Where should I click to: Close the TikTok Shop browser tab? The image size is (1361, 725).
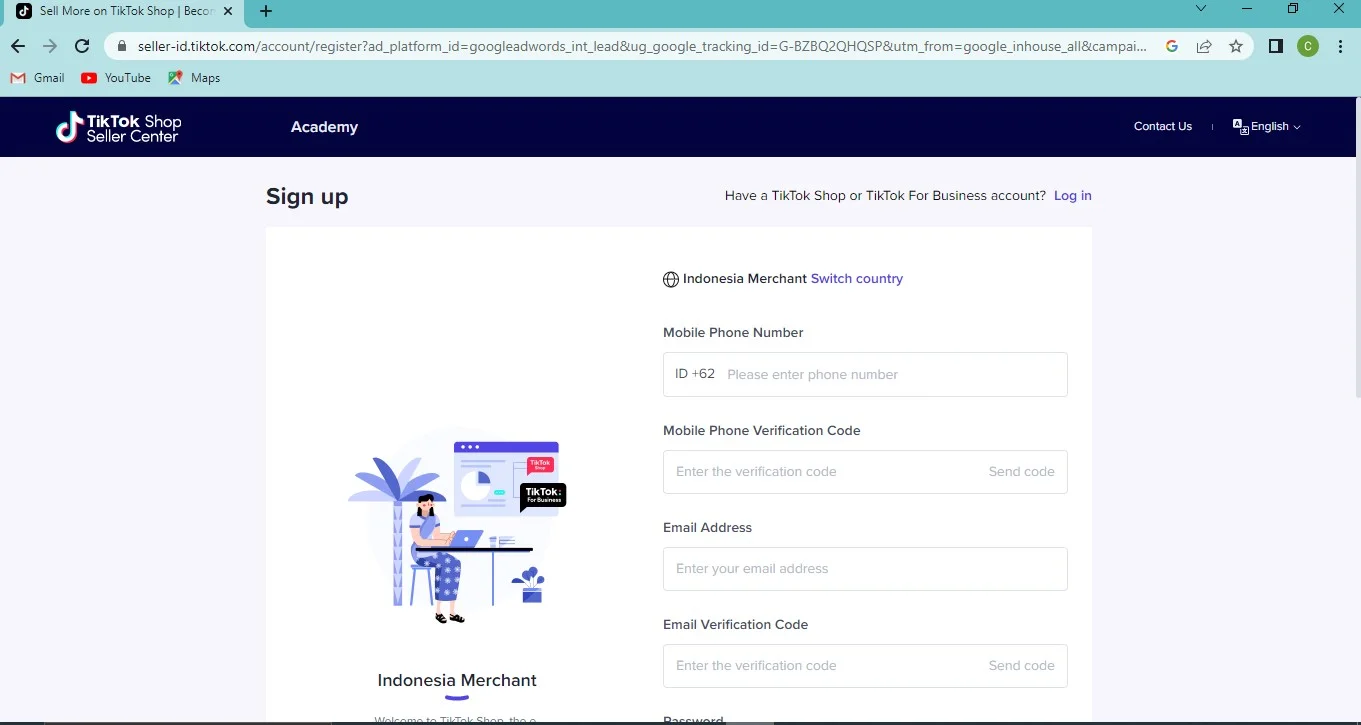tap(228, 11)
